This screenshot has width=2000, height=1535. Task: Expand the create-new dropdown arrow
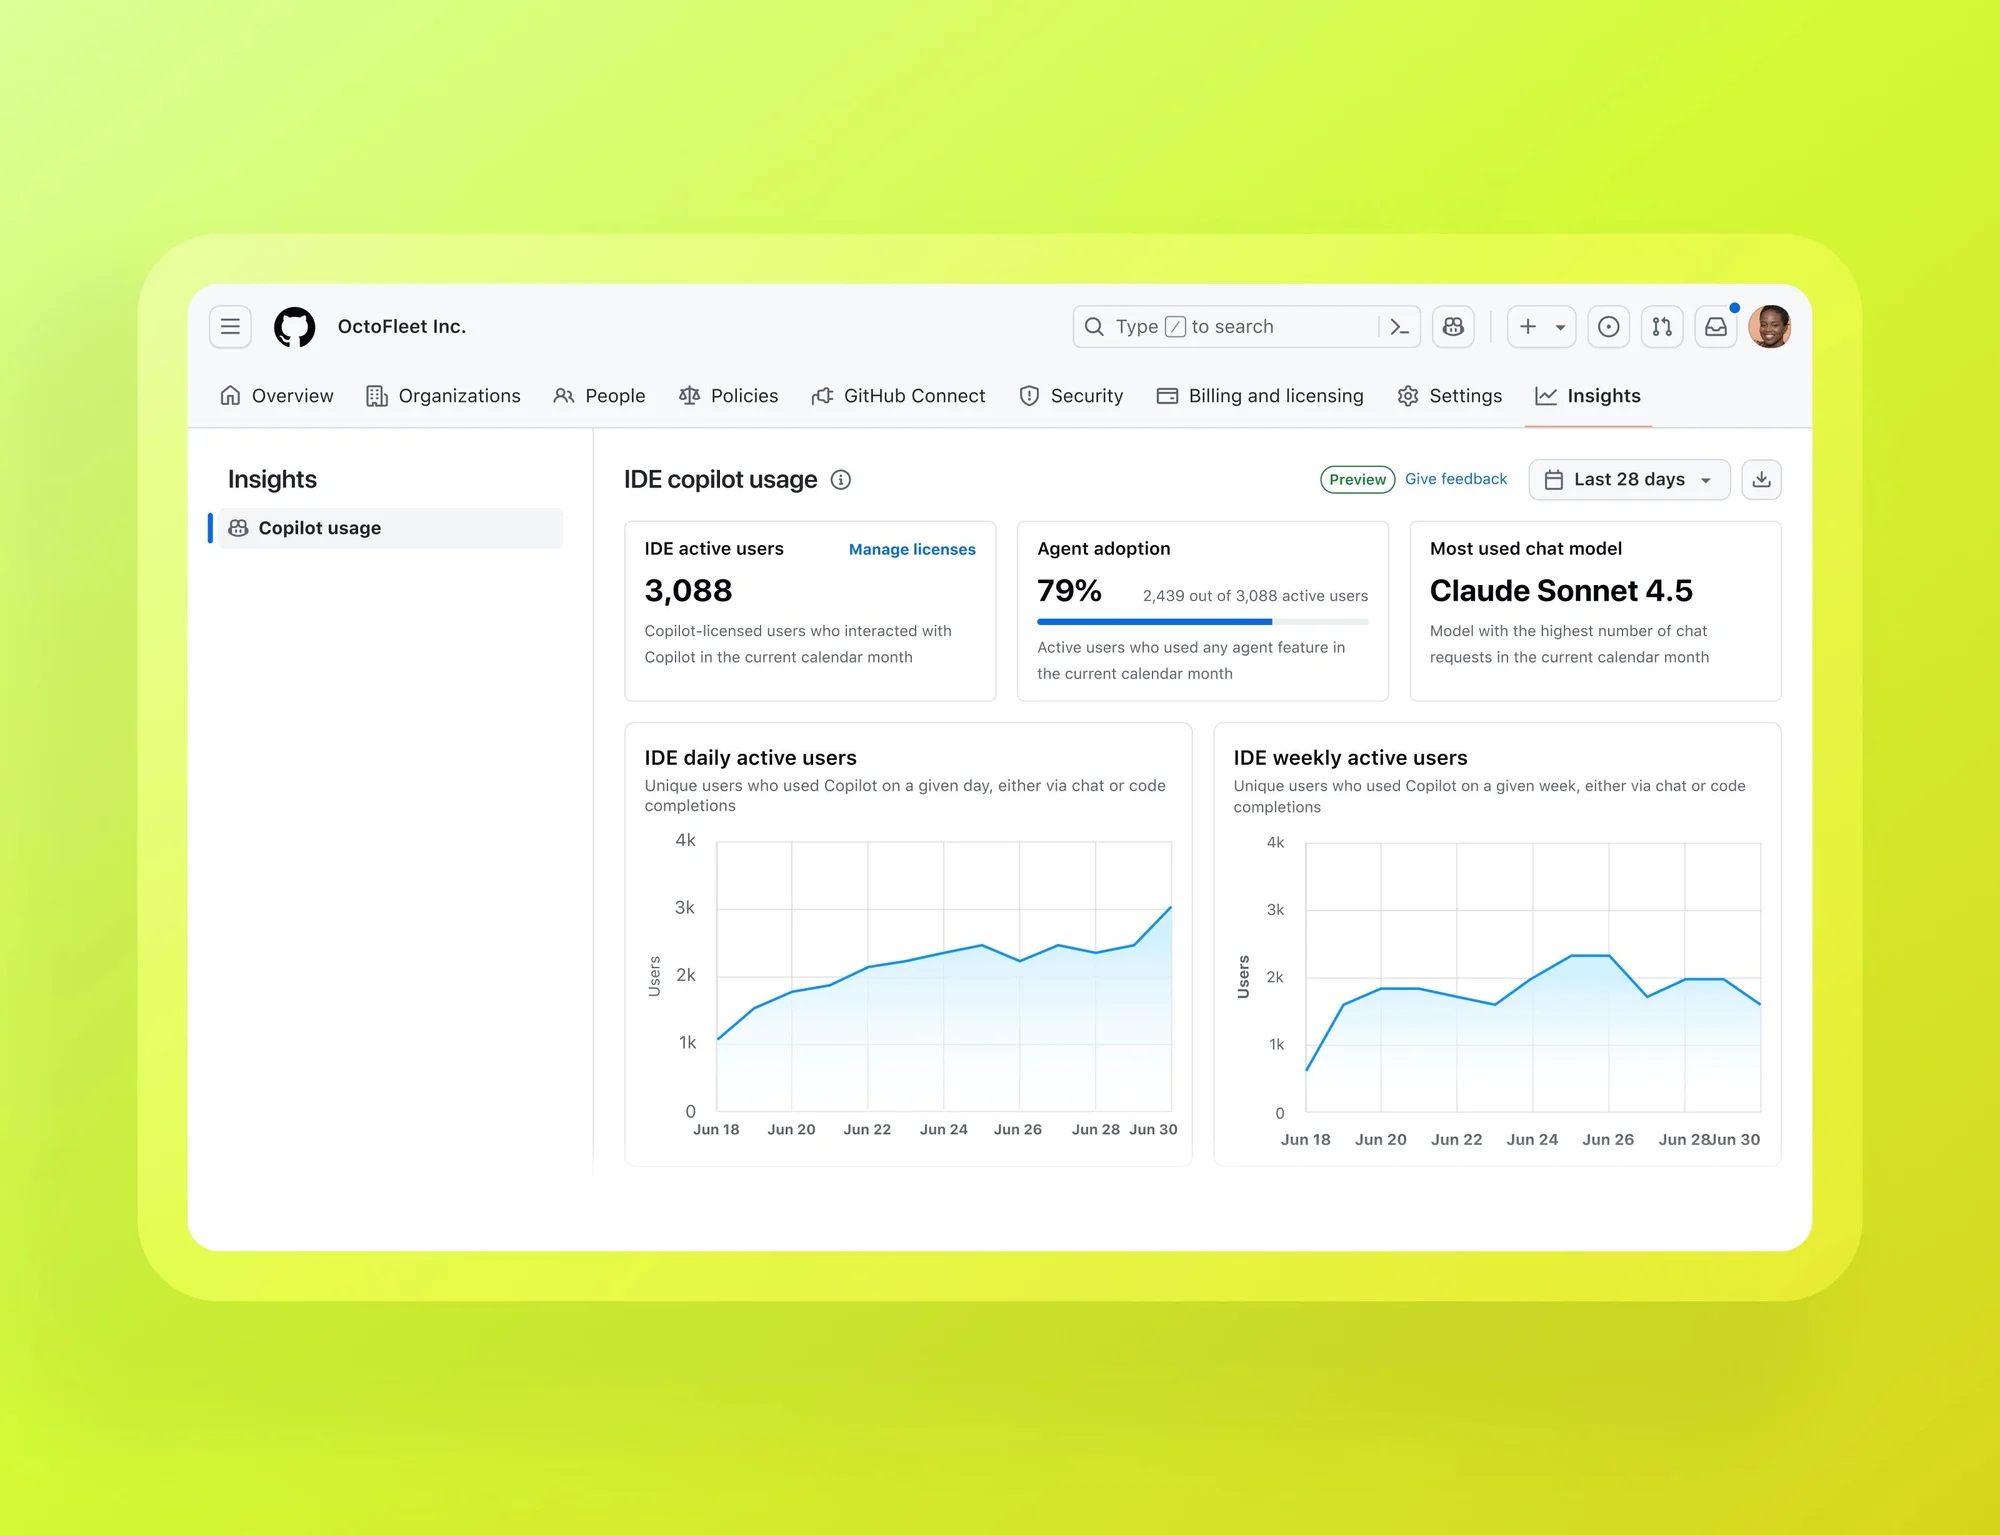click(1560, 327)
